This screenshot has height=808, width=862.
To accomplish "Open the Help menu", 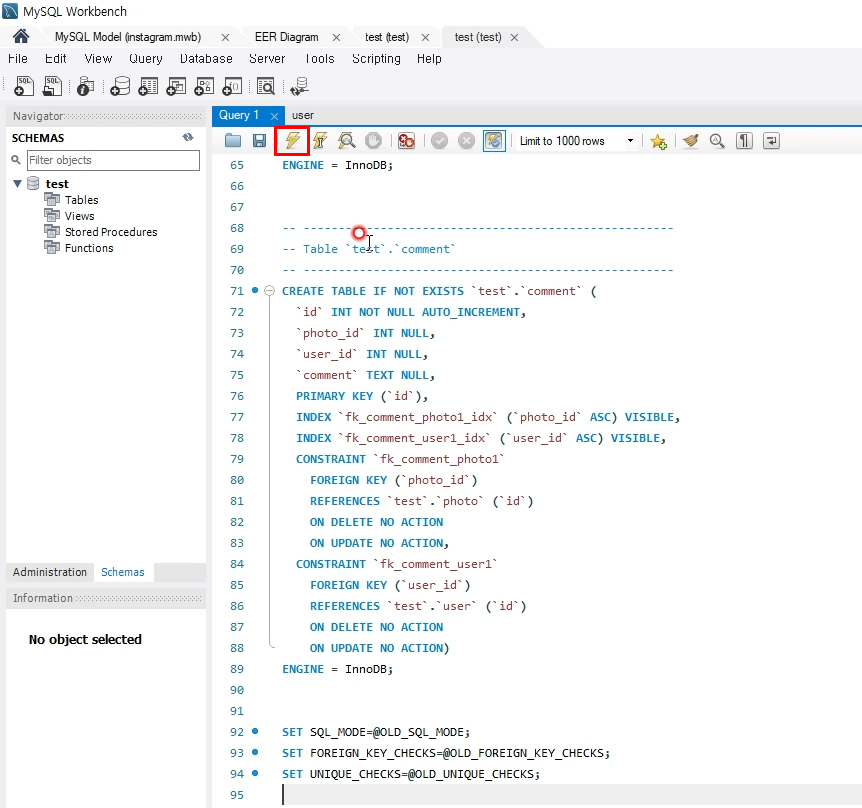I will 429,59.
